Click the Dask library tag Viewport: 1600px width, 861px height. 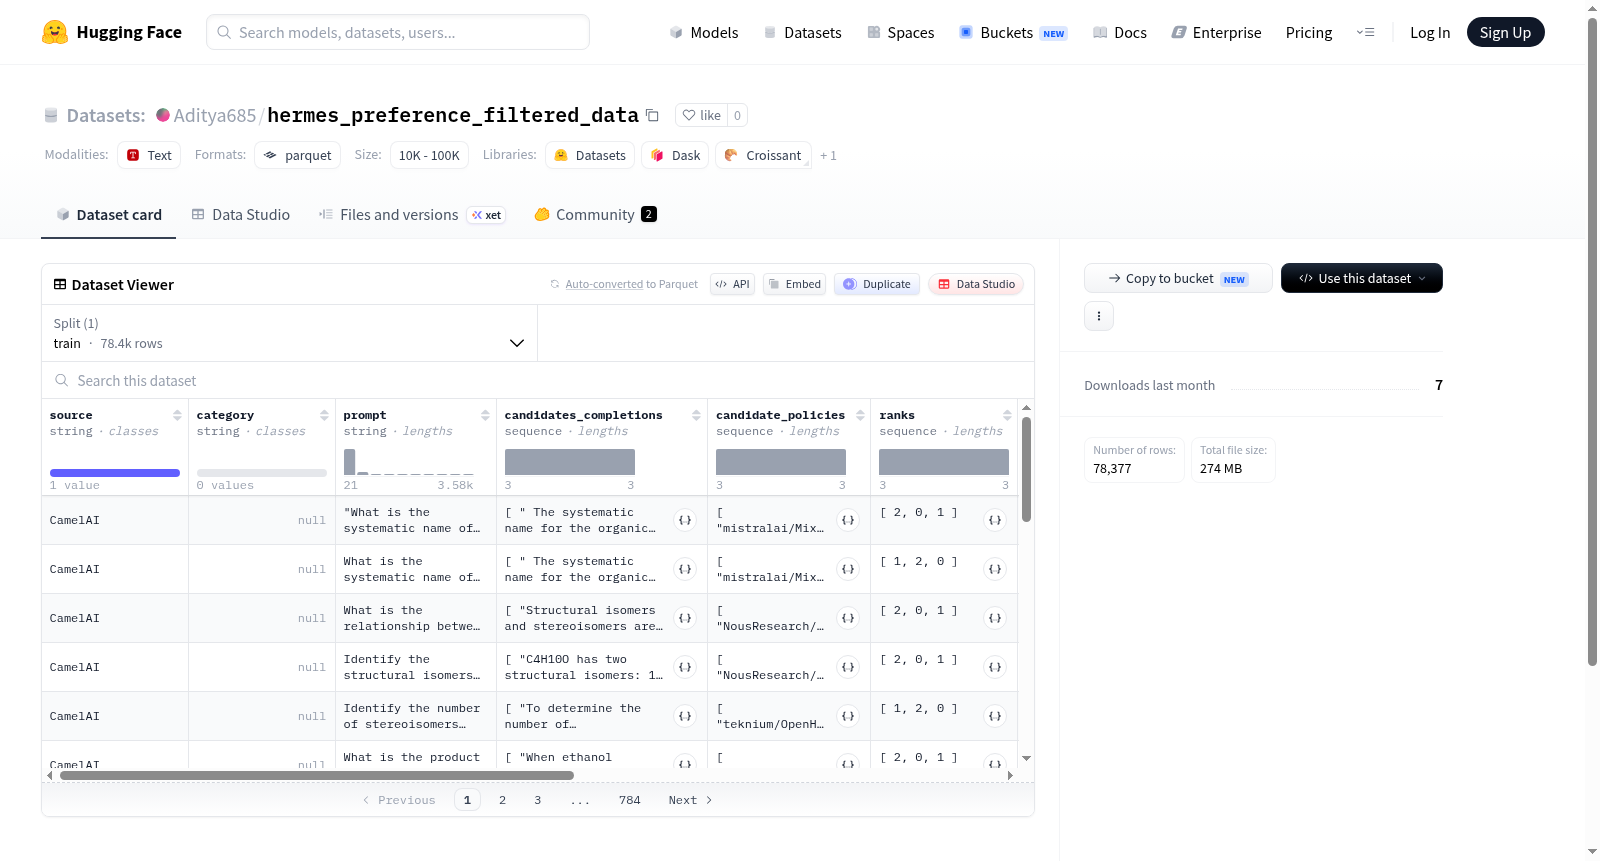point(675,155)
